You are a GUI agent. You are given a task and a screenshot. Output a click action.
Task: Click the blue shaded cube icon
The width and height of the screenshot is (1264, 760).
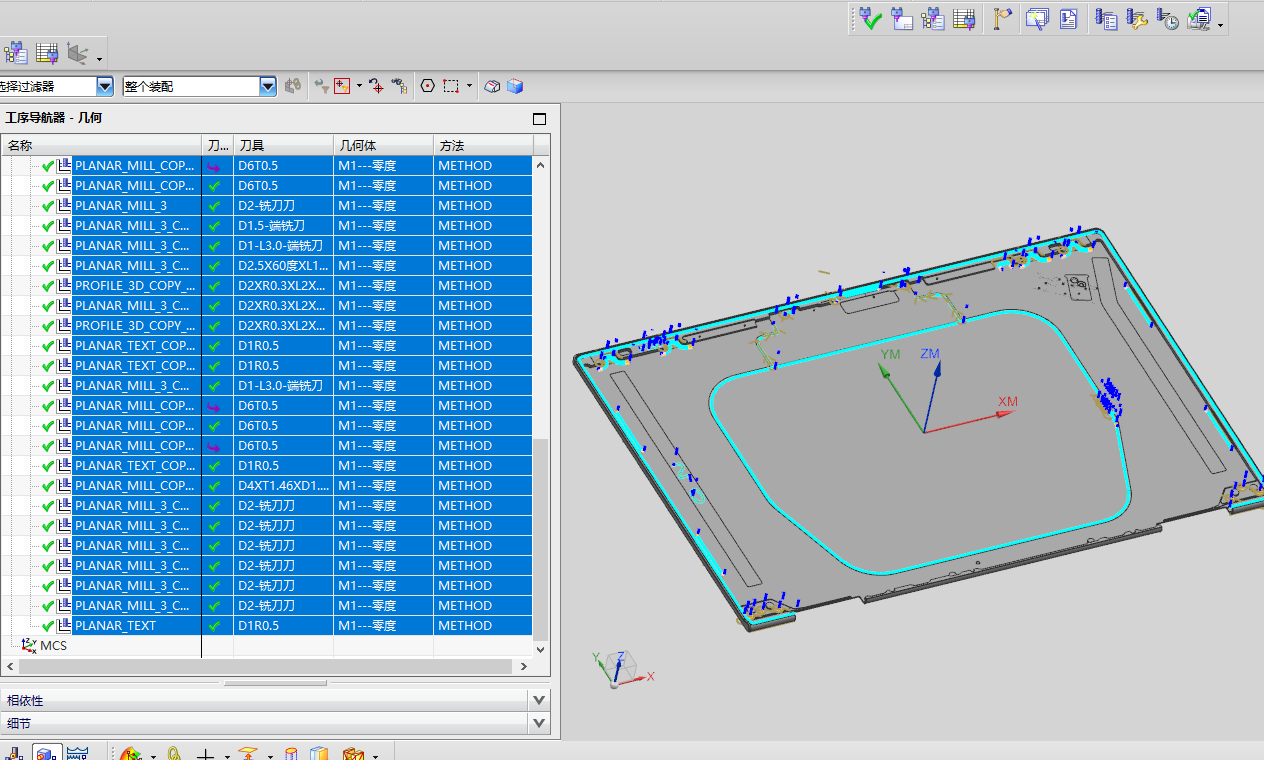[515, 87]
